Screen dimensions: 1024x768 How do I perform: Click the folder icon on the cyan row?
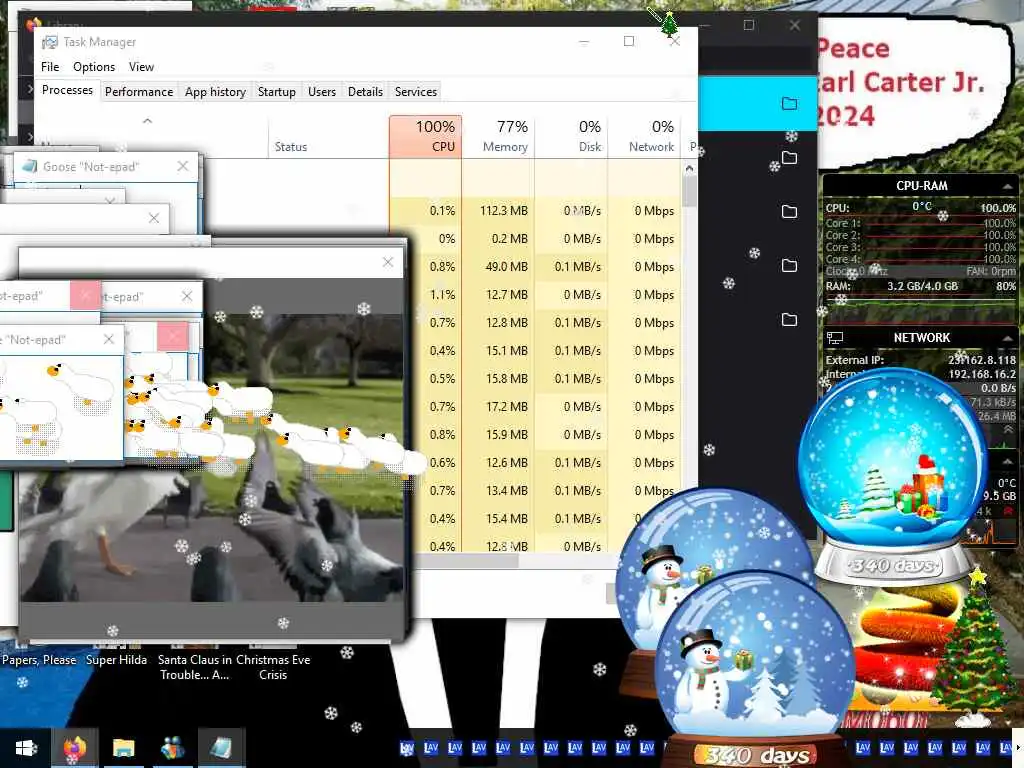click(x=790, y=103)
